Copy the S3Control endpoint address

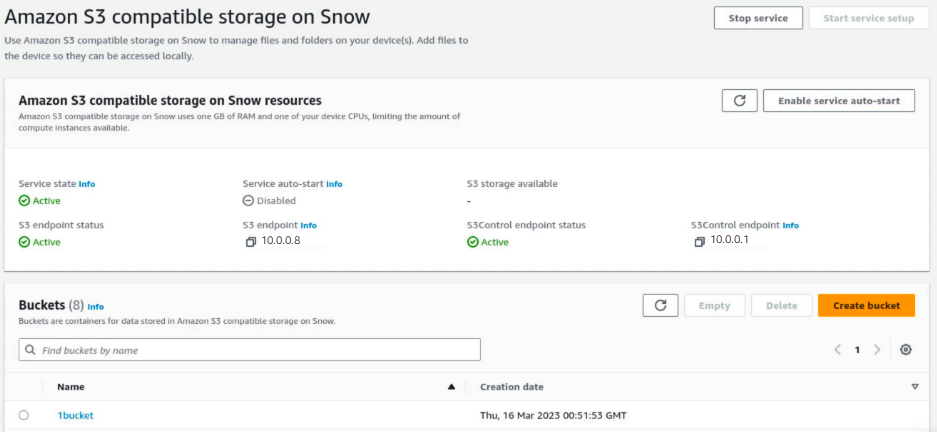click(x=700, y=242)
